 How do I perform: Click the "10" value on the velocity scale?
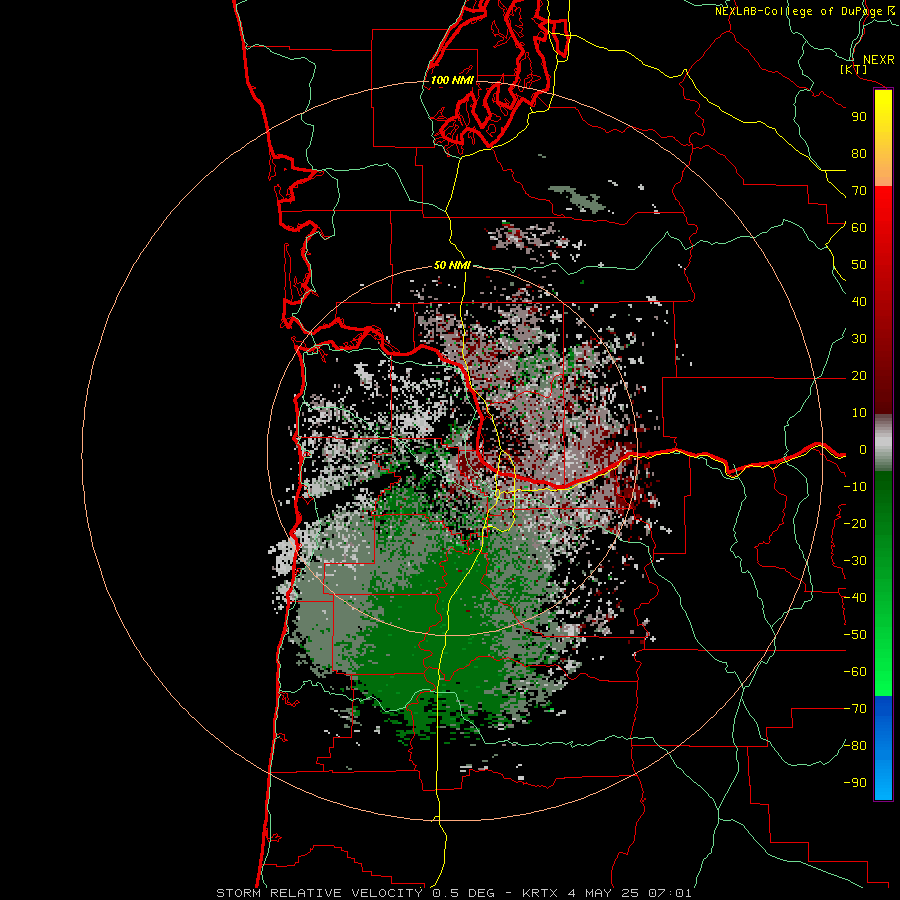859,413
